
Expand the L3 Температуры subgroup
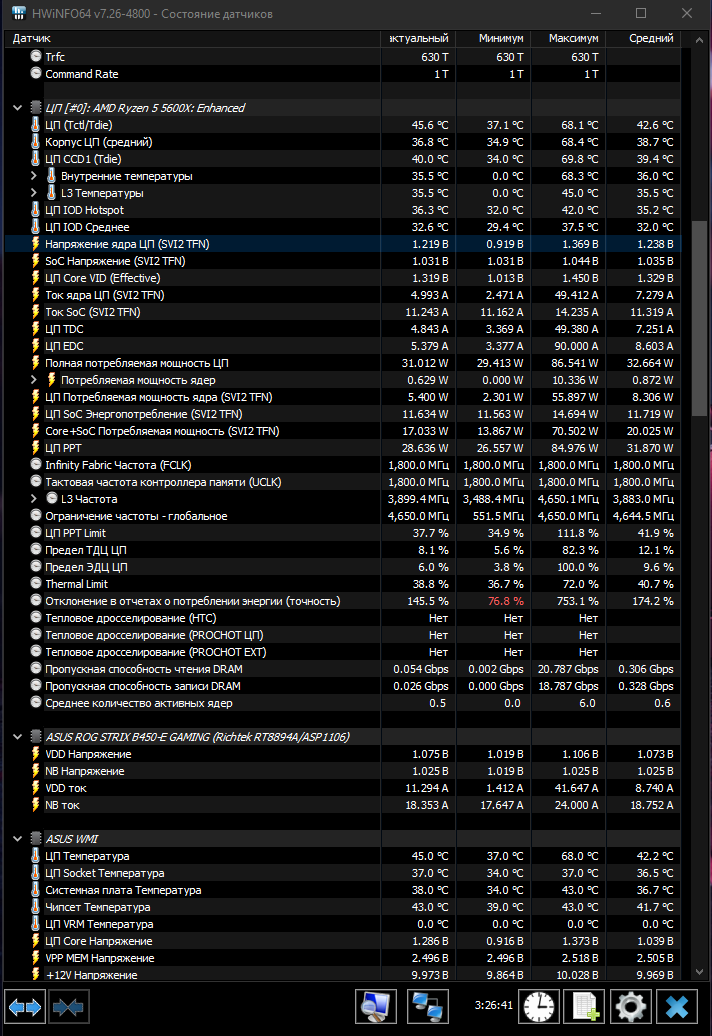[x=34, y=193]
